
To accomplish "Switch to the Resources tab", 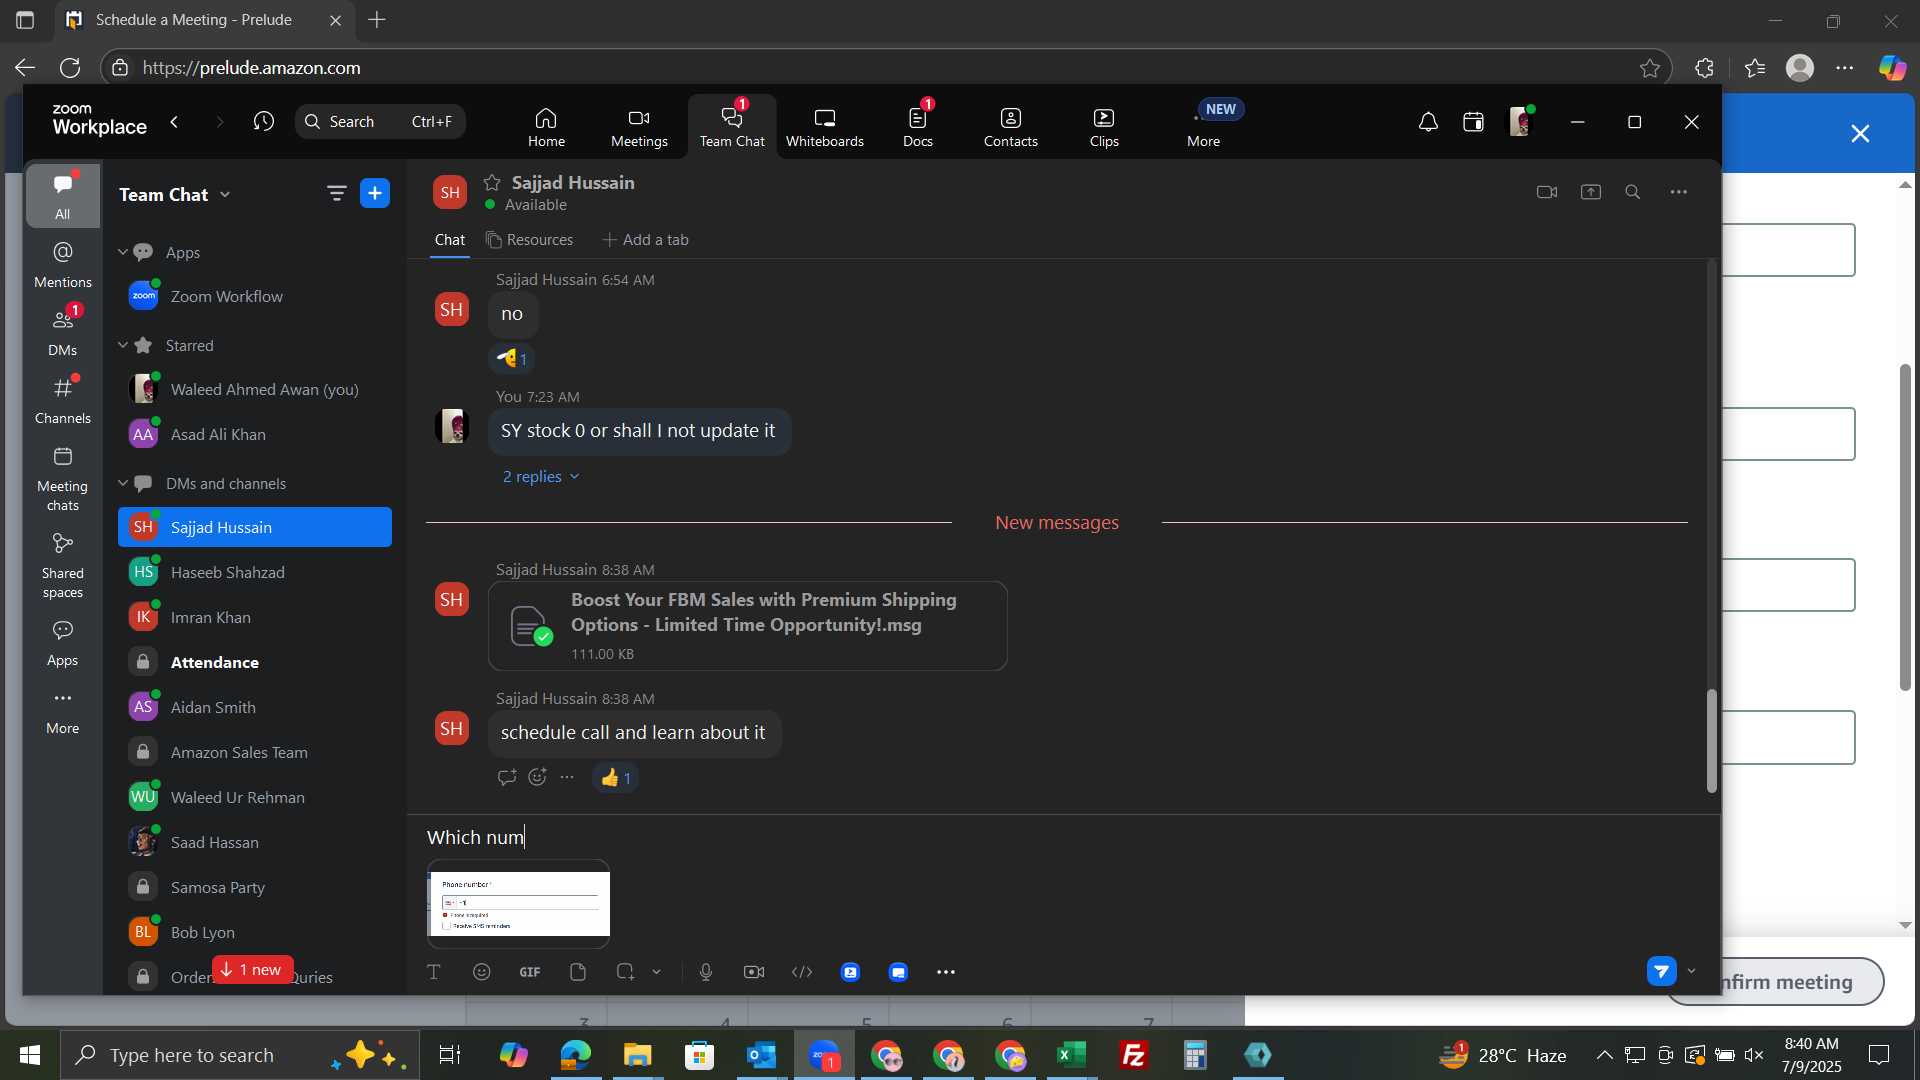I will [x=530, y=240].
